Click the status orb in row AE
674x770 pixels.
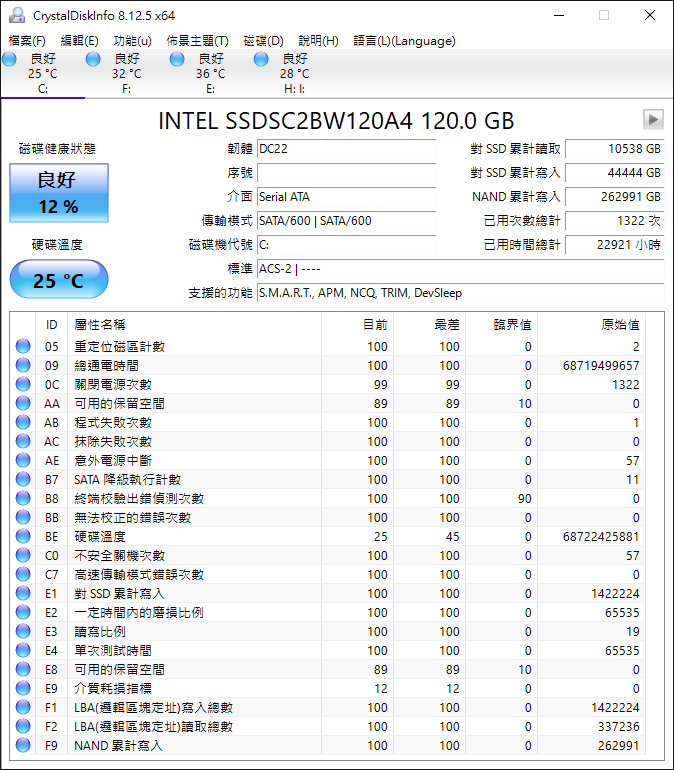(23, 460)
